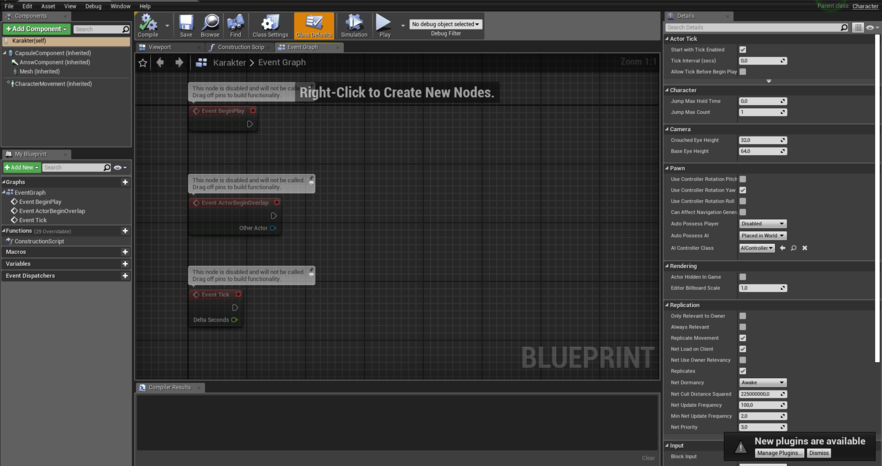The height and width of the screenshot is (466, 882).
Task: Open the Window menu
Action: (x=120, y=6)
